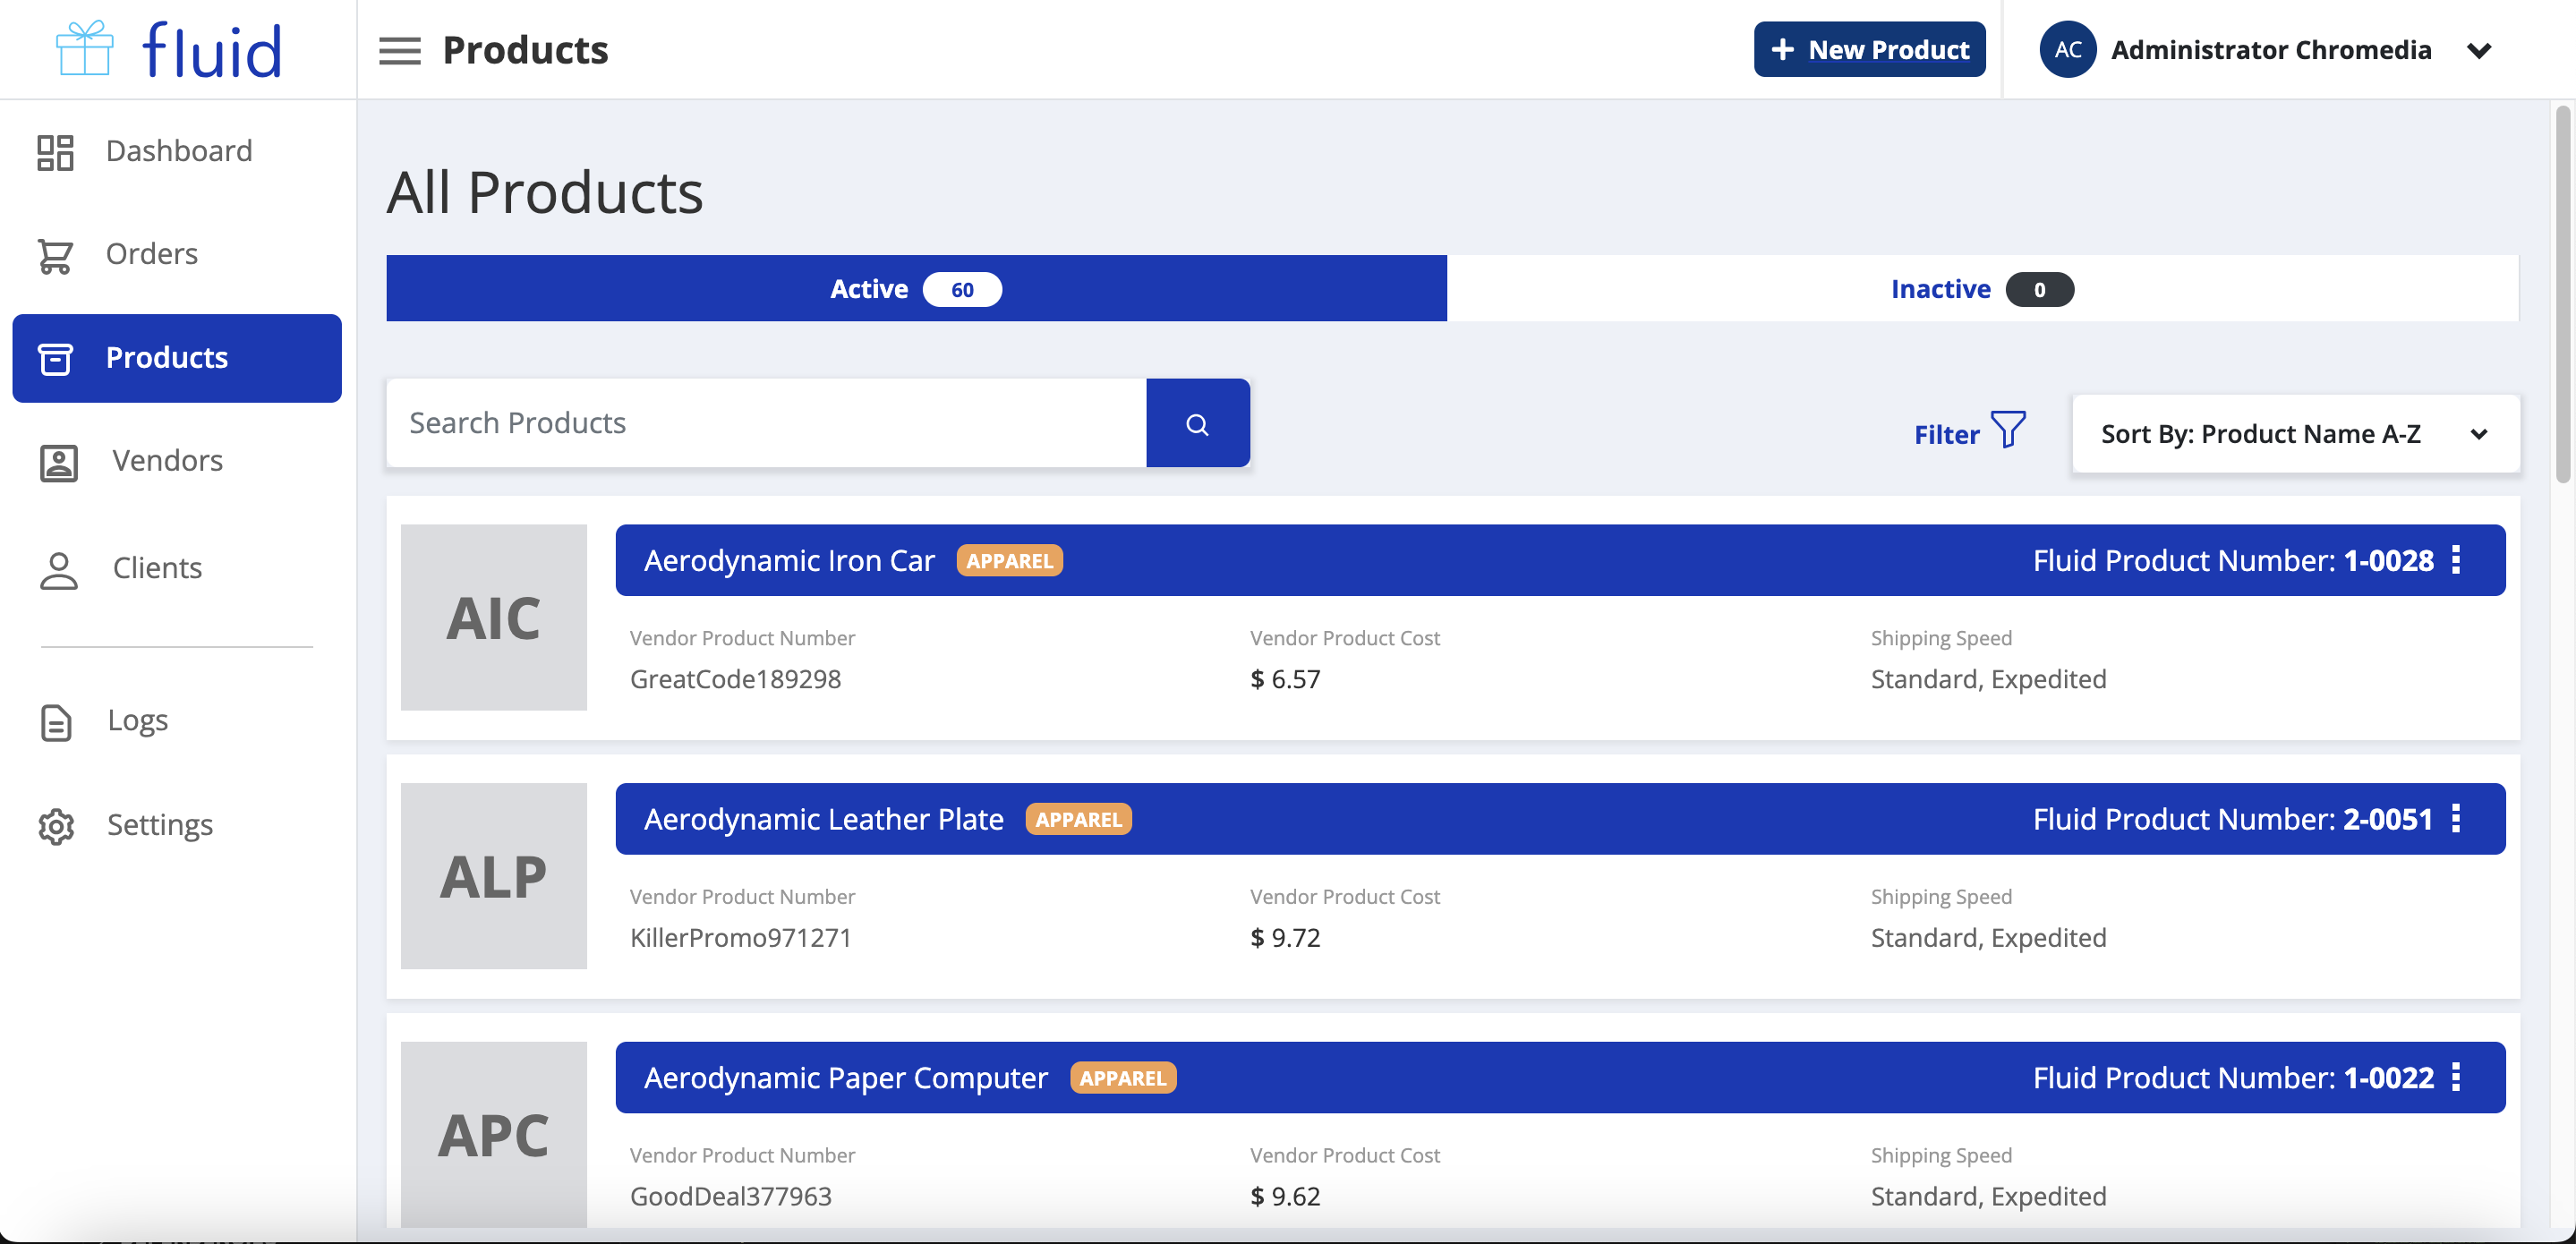Open the Filter funnel icon
Image resolution: width=2576 pixels, height=1244 pixels.
[x=2007, y=430]
